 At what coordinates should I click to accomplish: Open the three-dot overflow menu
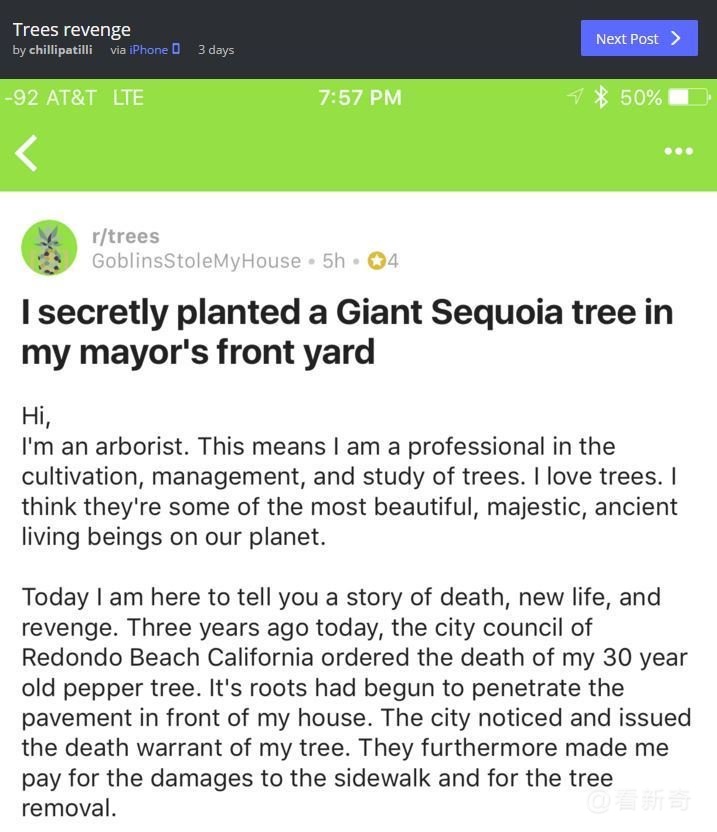tap(678, 151)
